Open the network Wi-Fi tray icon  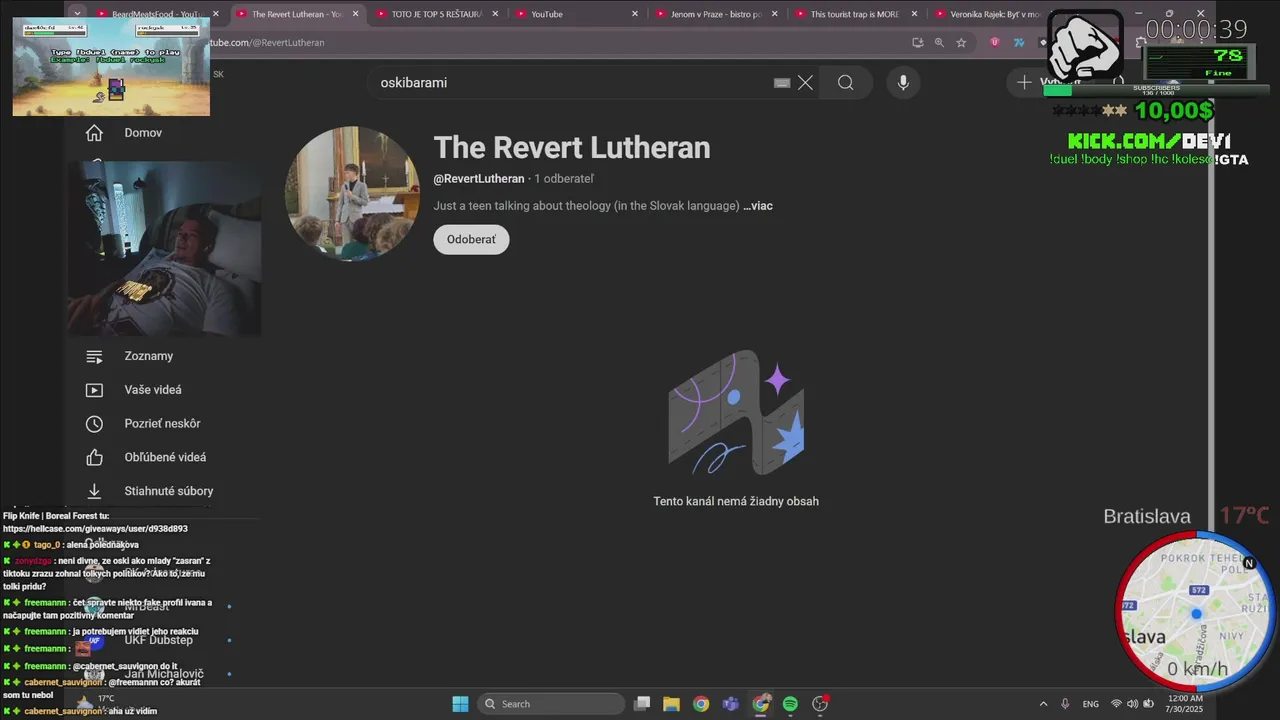pyautogui.click(x=1116, y=704)
